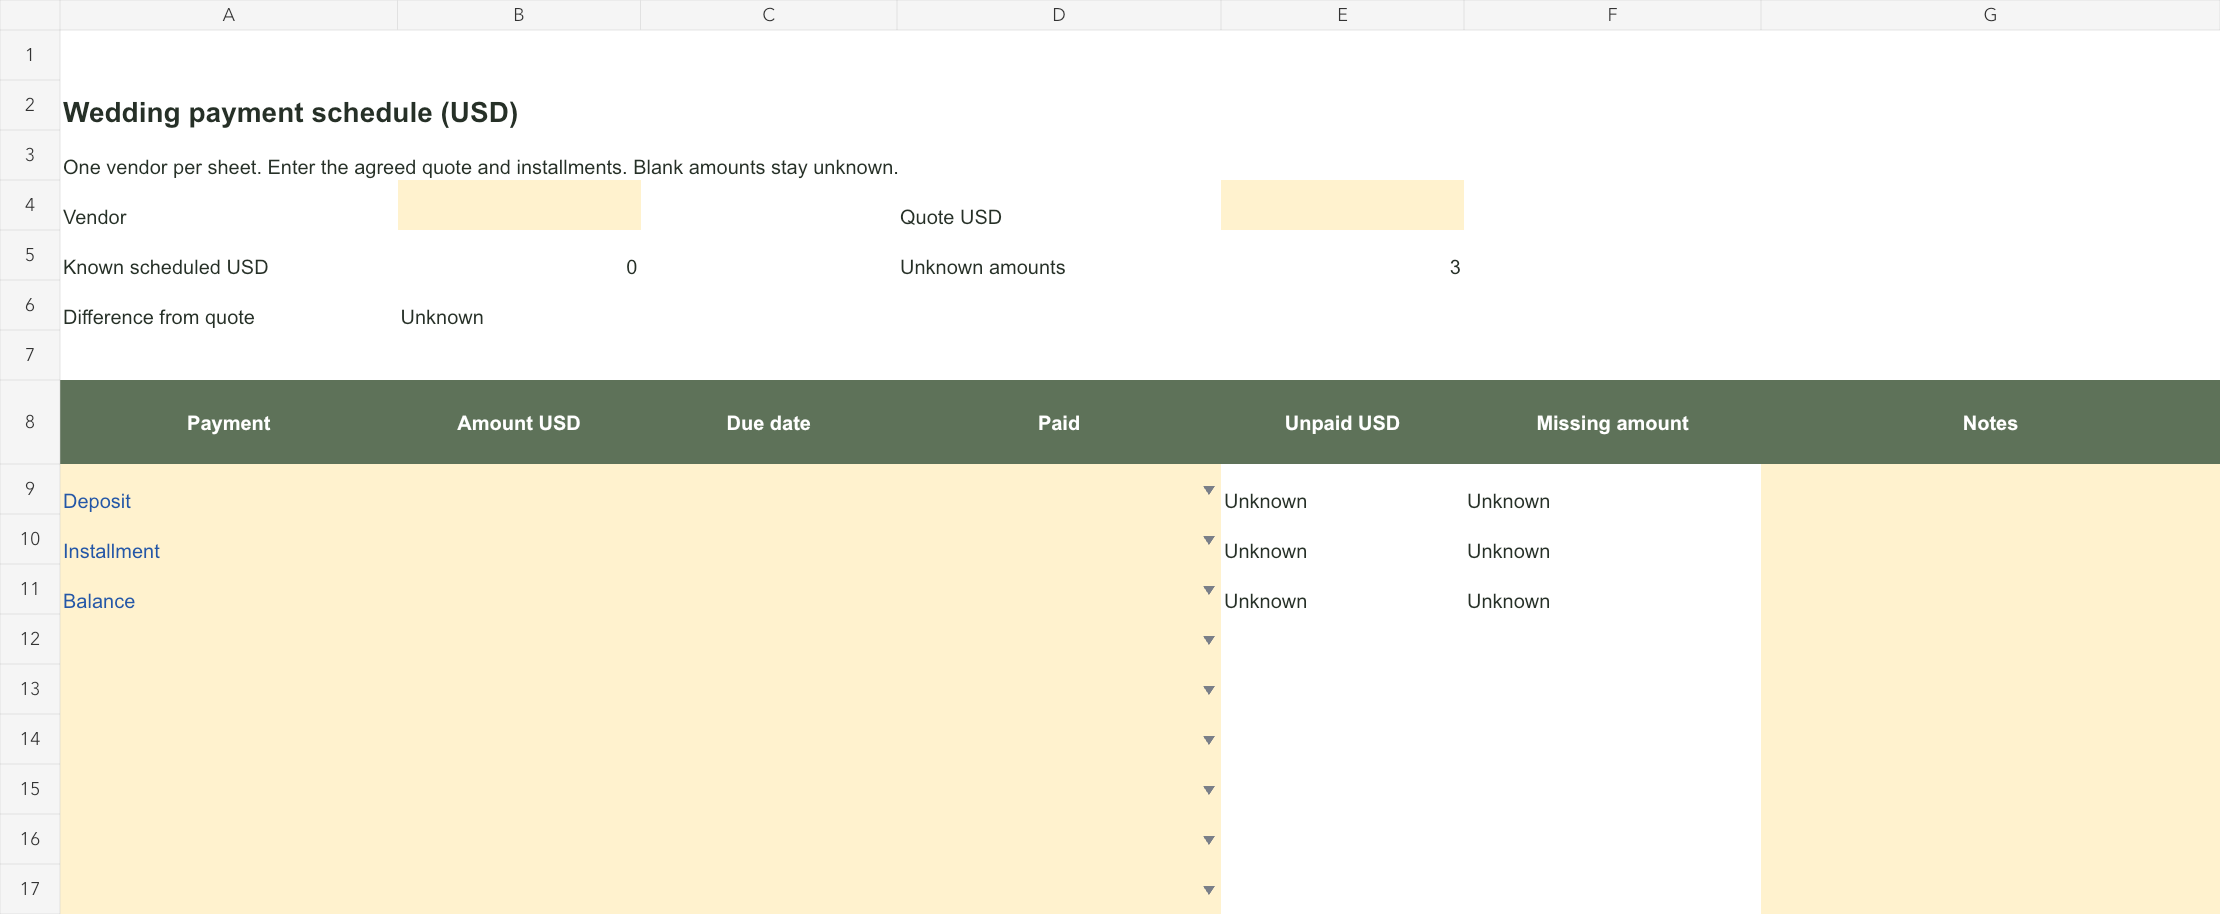
Task: Click the Difference from quote label
Action: [x=159, y=317]
